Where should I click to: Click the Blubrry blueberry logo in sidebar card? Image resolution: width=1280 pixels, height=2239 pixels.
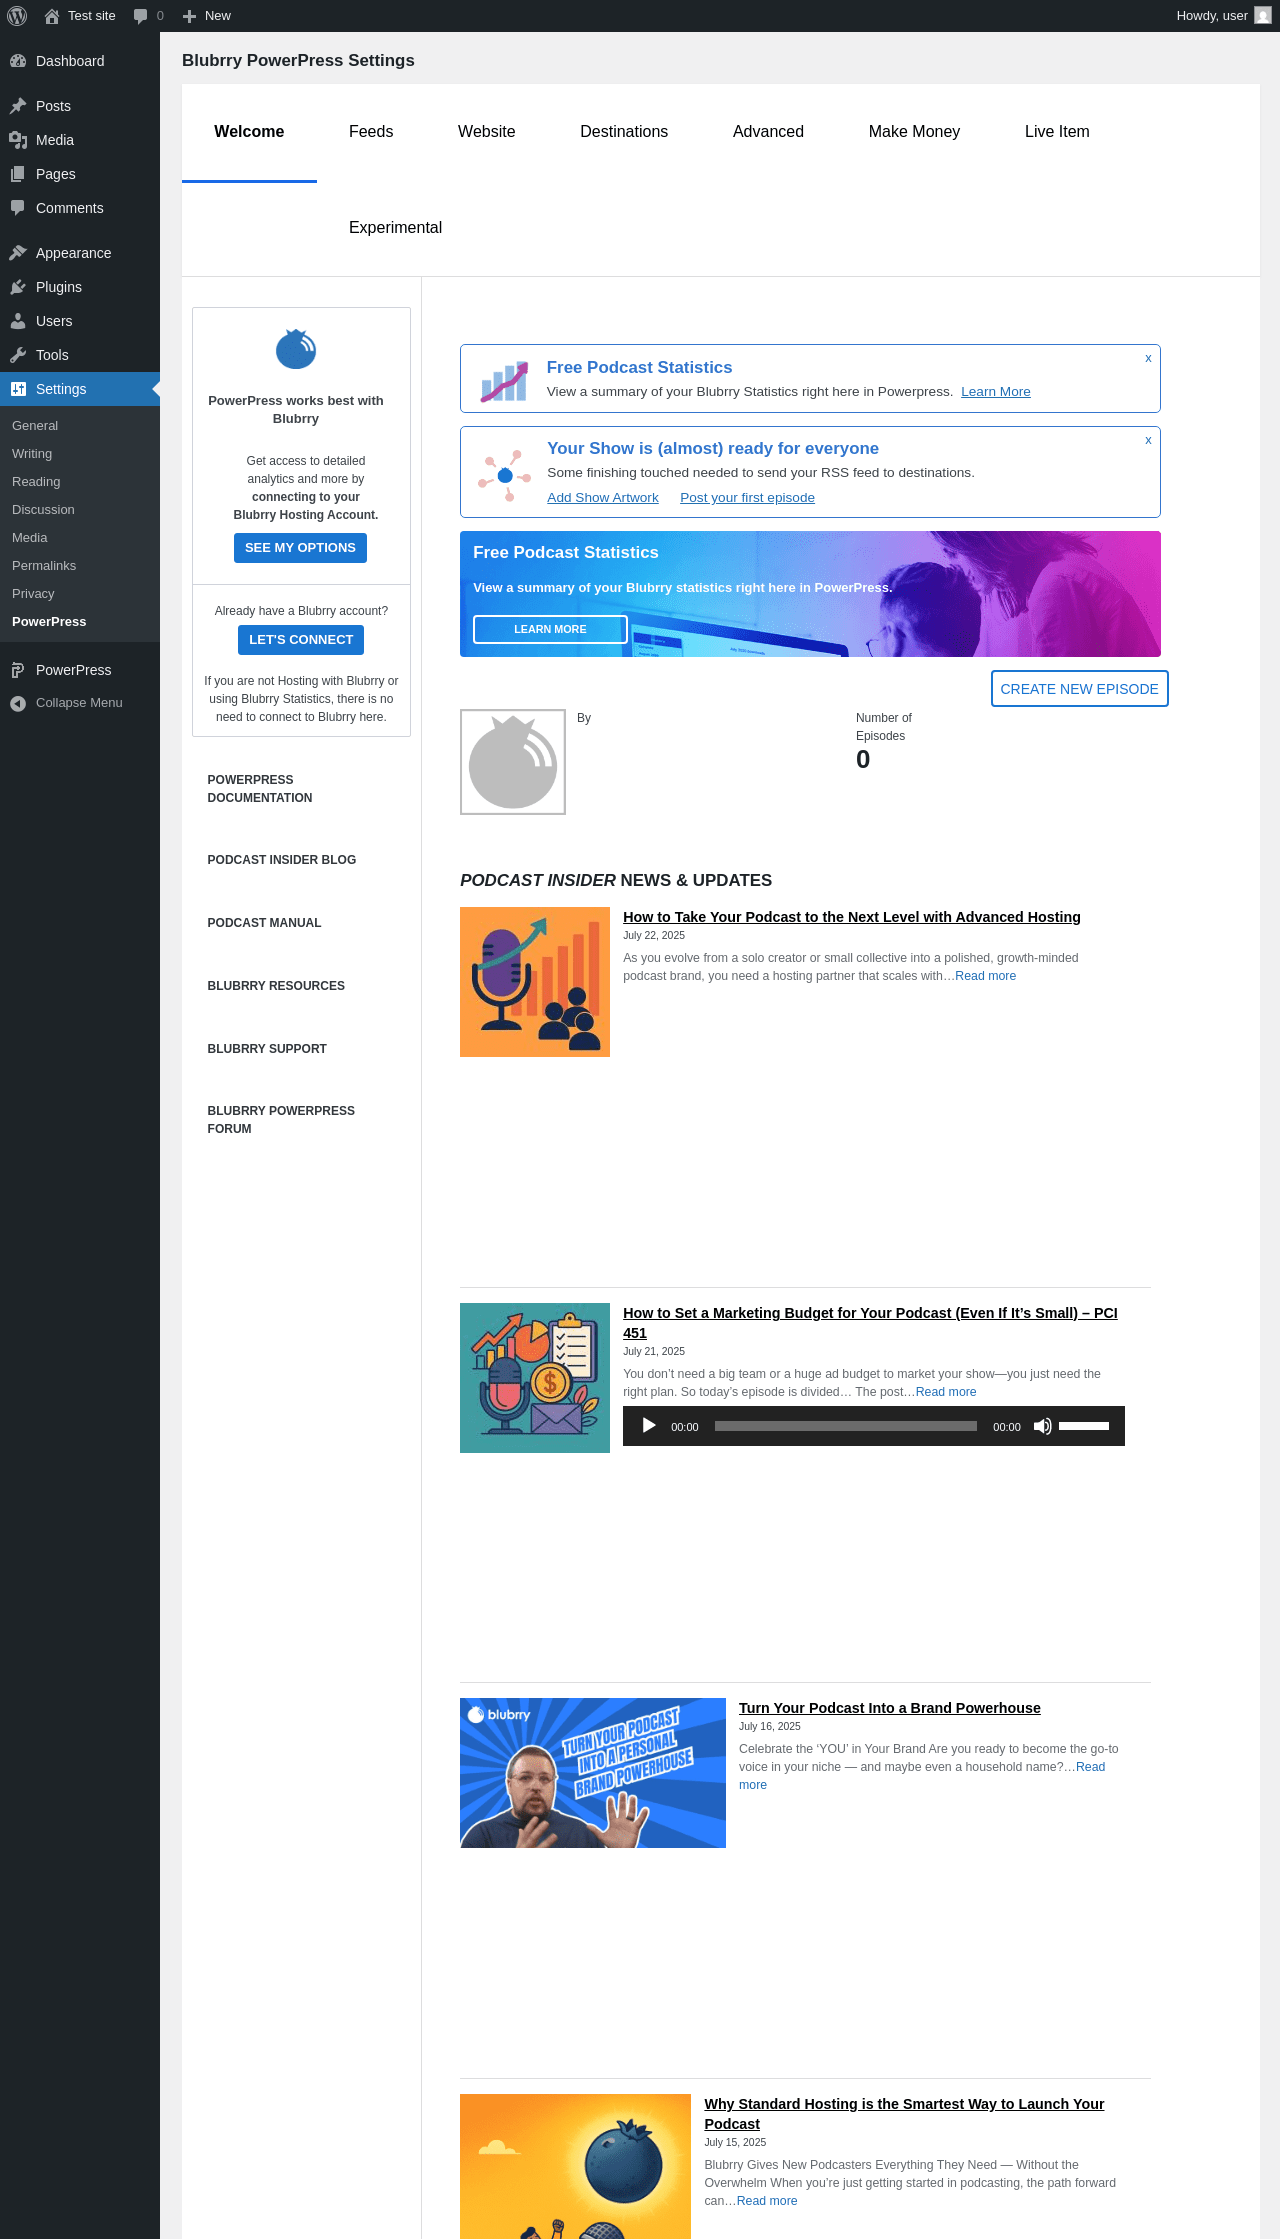pyautogui.click(x=296, y=349)
